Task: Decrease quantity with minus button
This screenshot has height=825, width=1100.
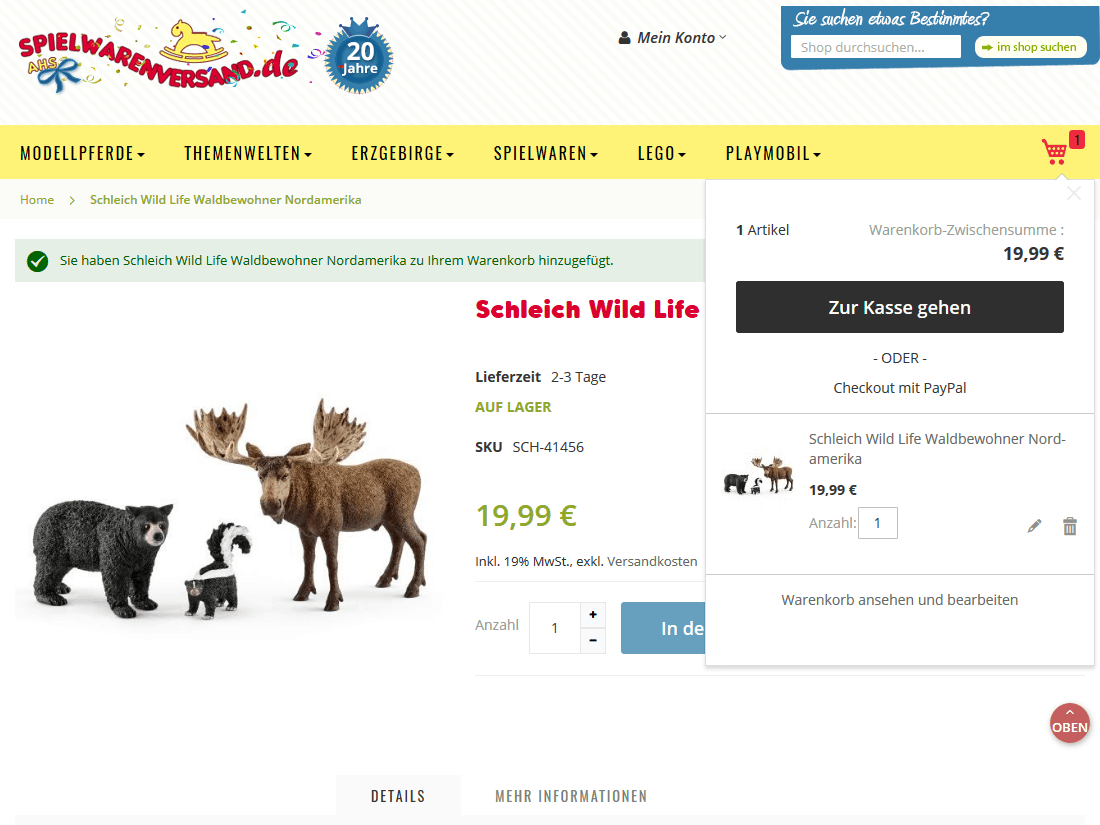Action: (593, 640)
